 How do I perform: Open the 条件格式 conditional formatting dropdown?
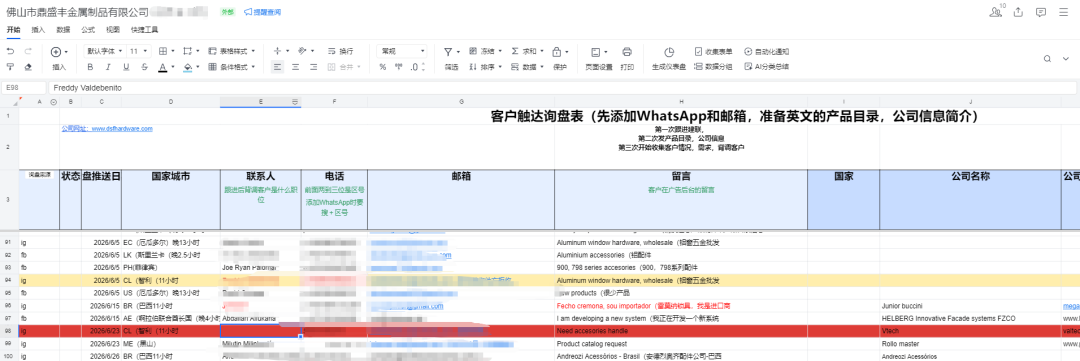pyautogui.click(x=231, y=67)
